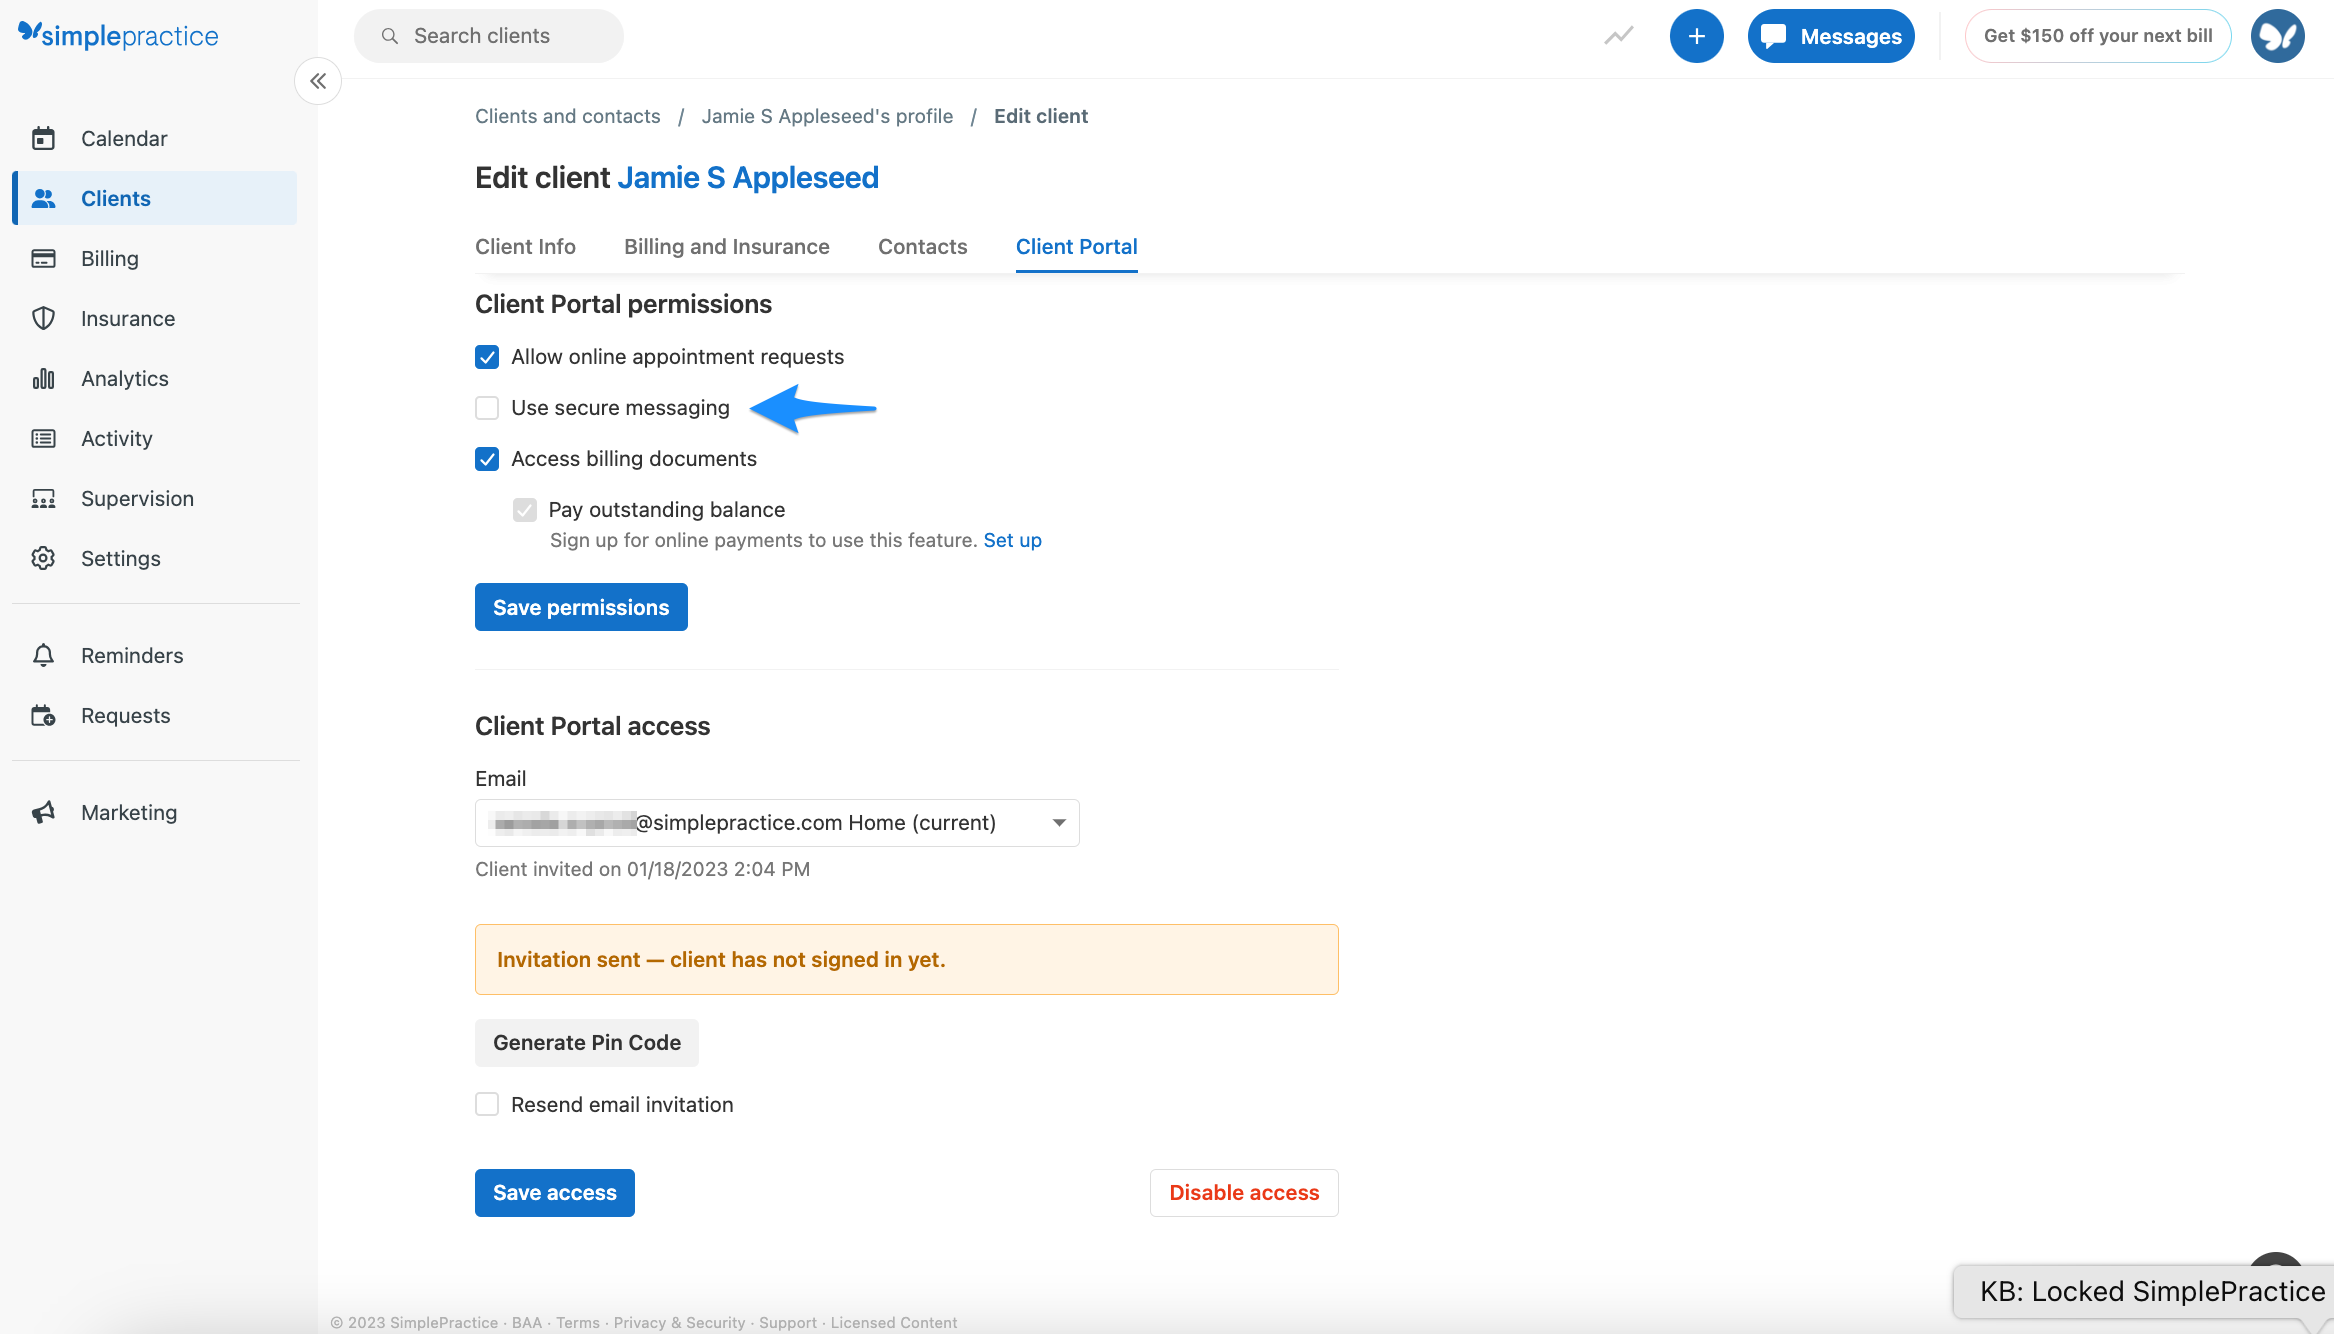
Task: Open Privacy & Security footer link
Action: tap(680, 1322)
